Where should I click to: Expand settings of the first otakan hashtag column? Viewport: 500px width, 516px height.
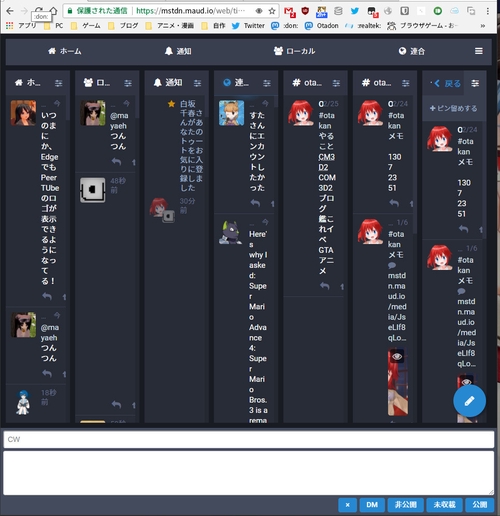click(336, 83)
